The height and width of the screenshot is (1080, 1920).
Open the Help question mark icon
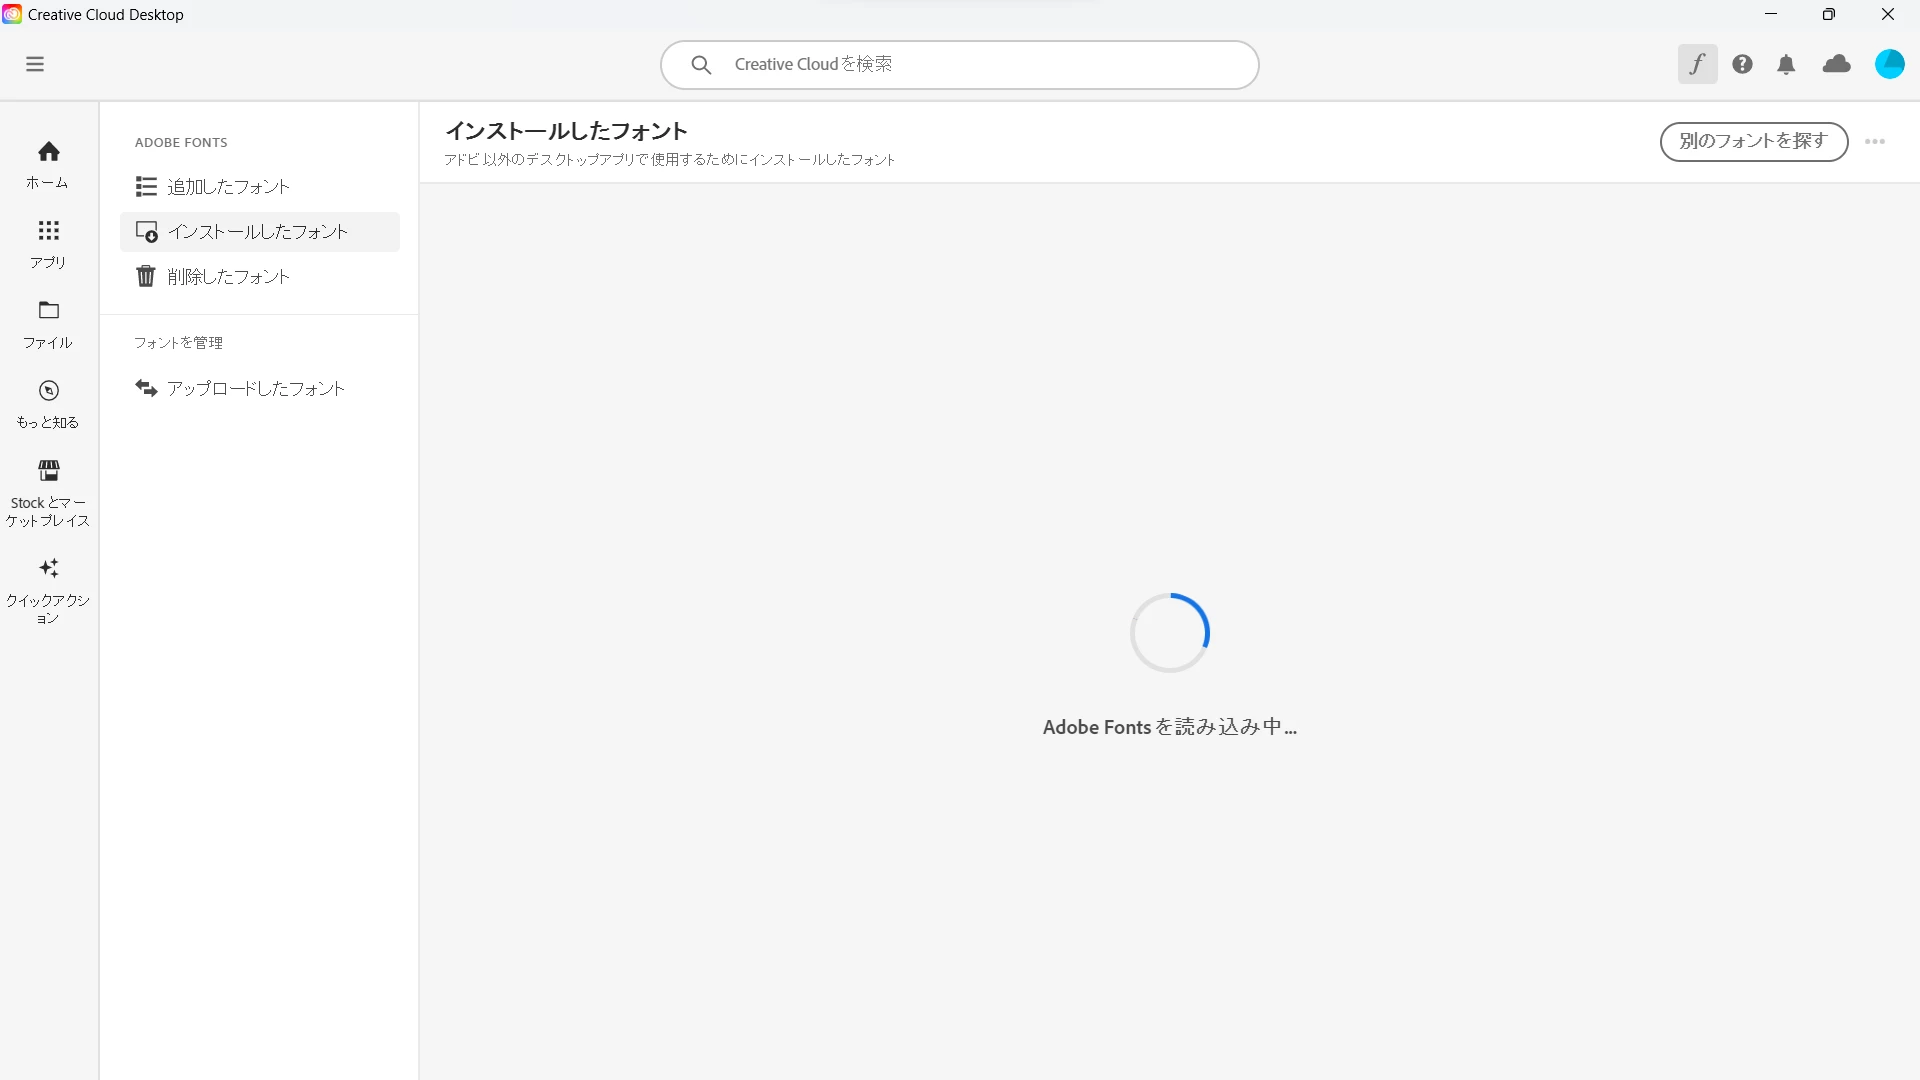1742,64
